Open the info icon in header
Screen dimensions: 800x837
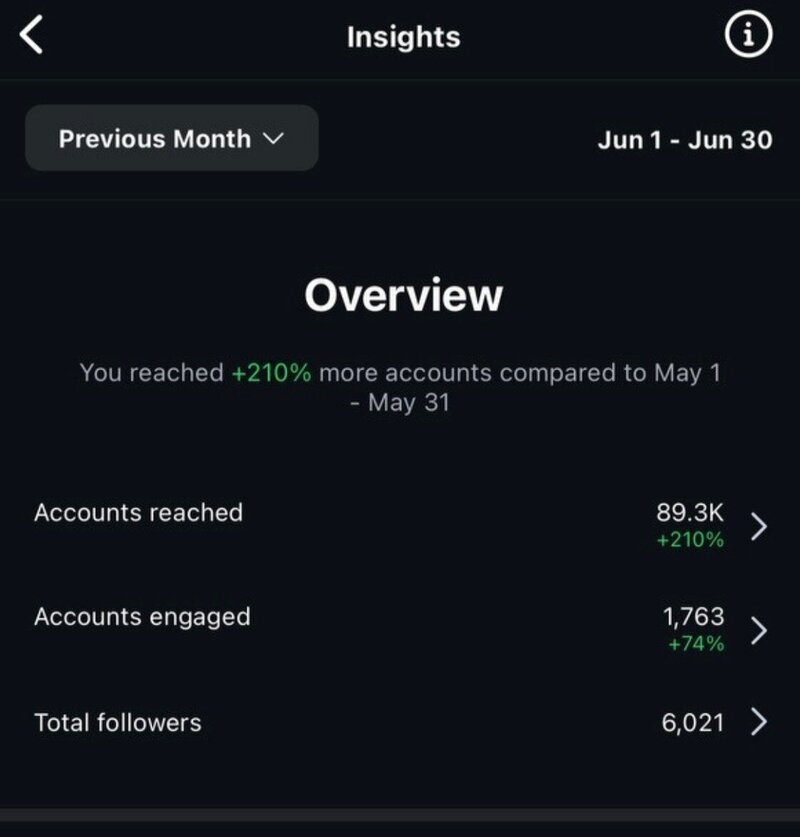pos(748,35)
